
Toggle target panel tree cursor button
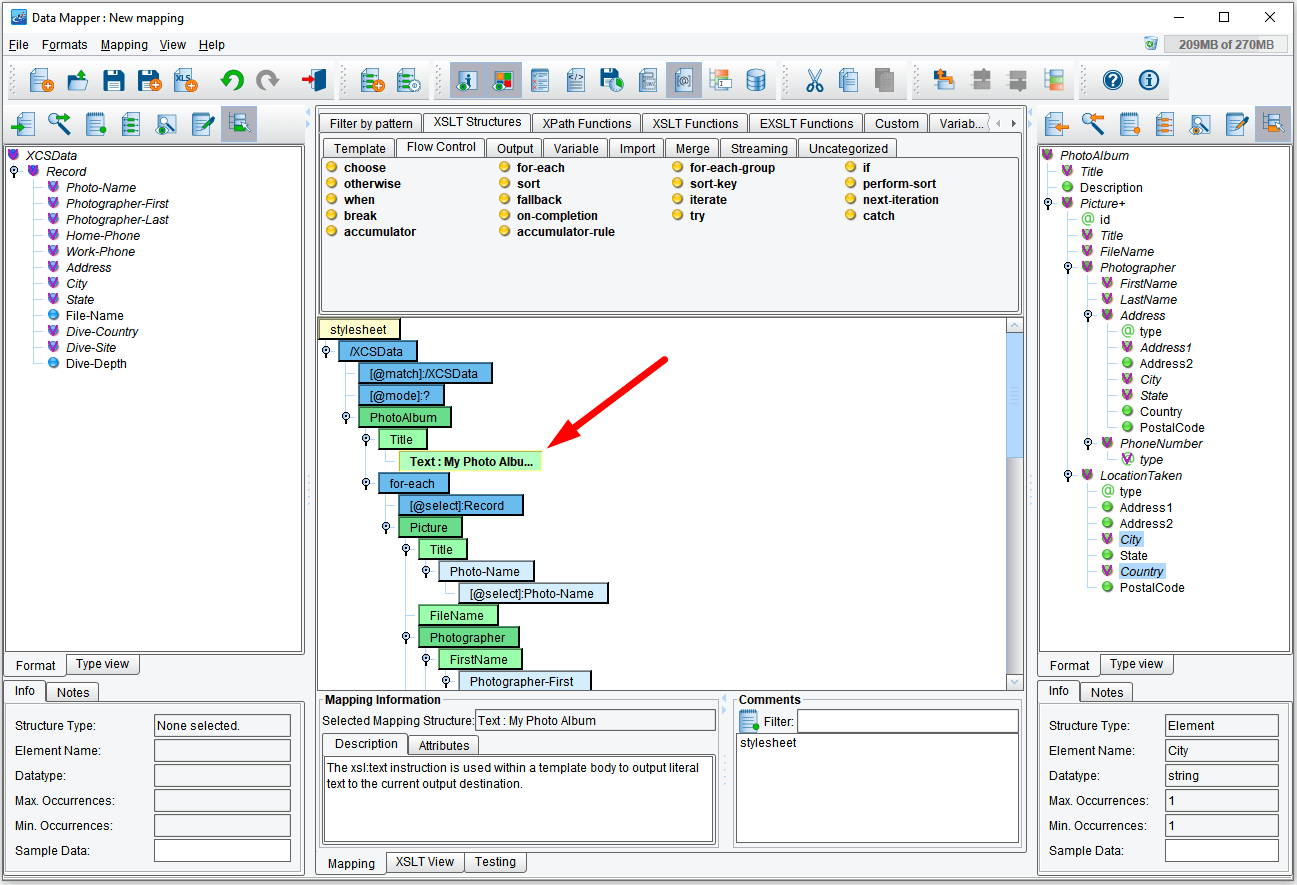pyautogui.click(x=1273, y=124)
